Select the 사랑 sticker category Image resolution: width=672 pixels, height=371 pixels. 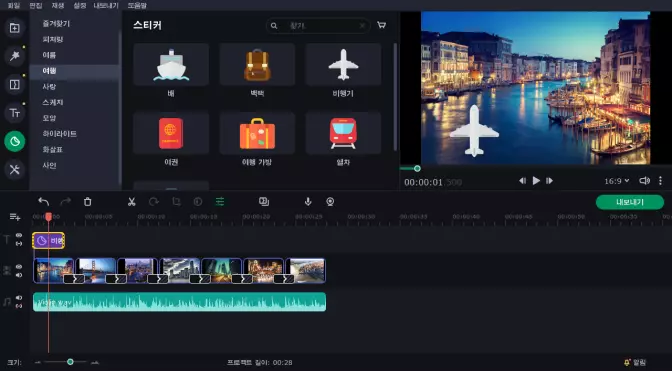tap(49, 87)
